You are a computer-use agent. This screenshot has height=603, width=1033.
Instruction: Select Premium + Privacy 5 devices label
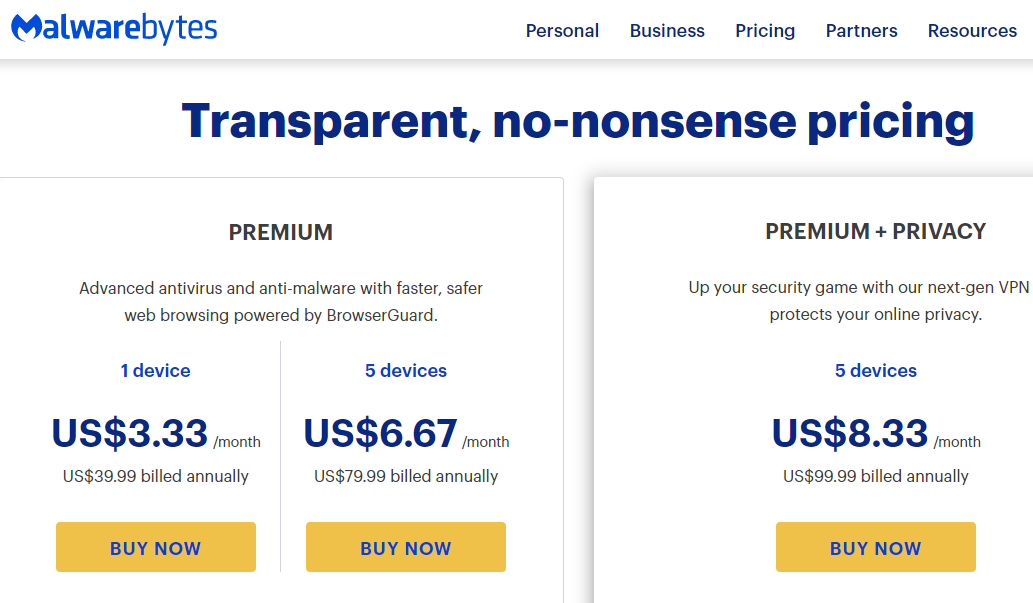click(876, 370)
